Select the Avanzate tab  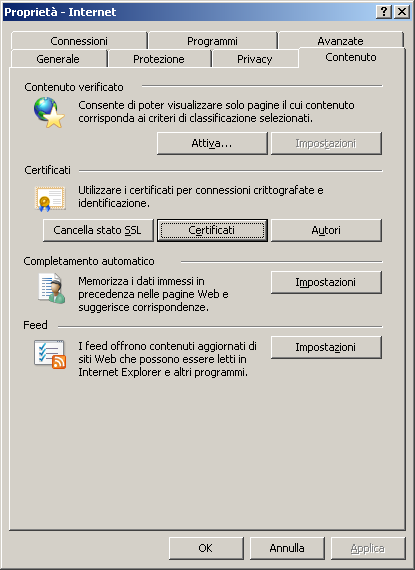(341, 41)
